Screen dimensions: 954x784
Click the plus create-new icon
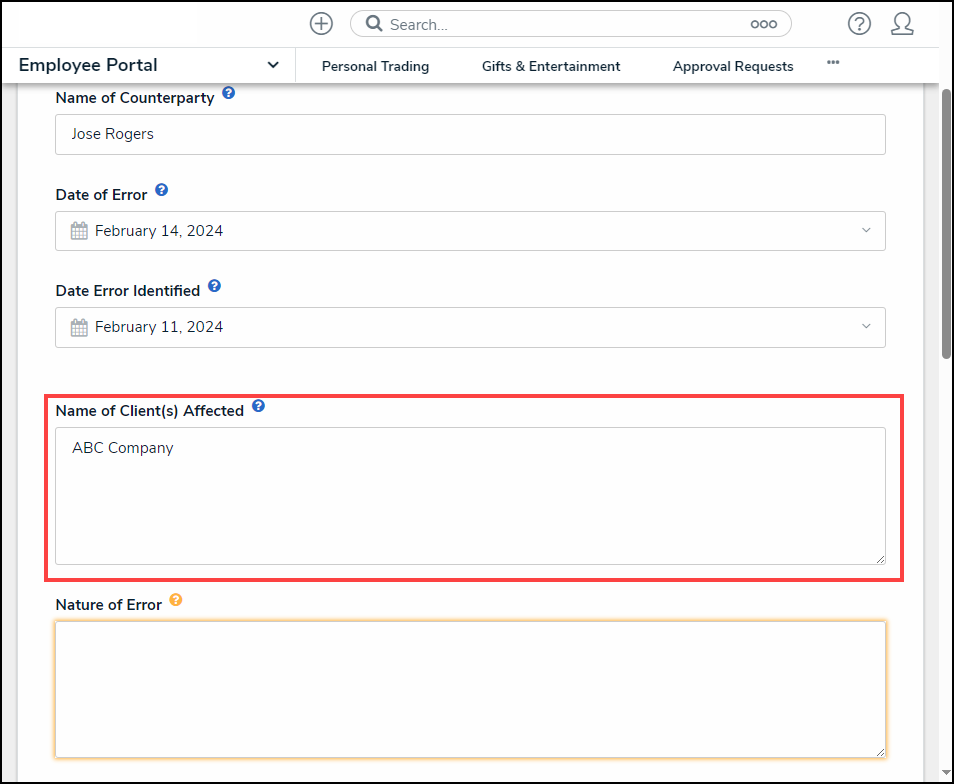321,24
